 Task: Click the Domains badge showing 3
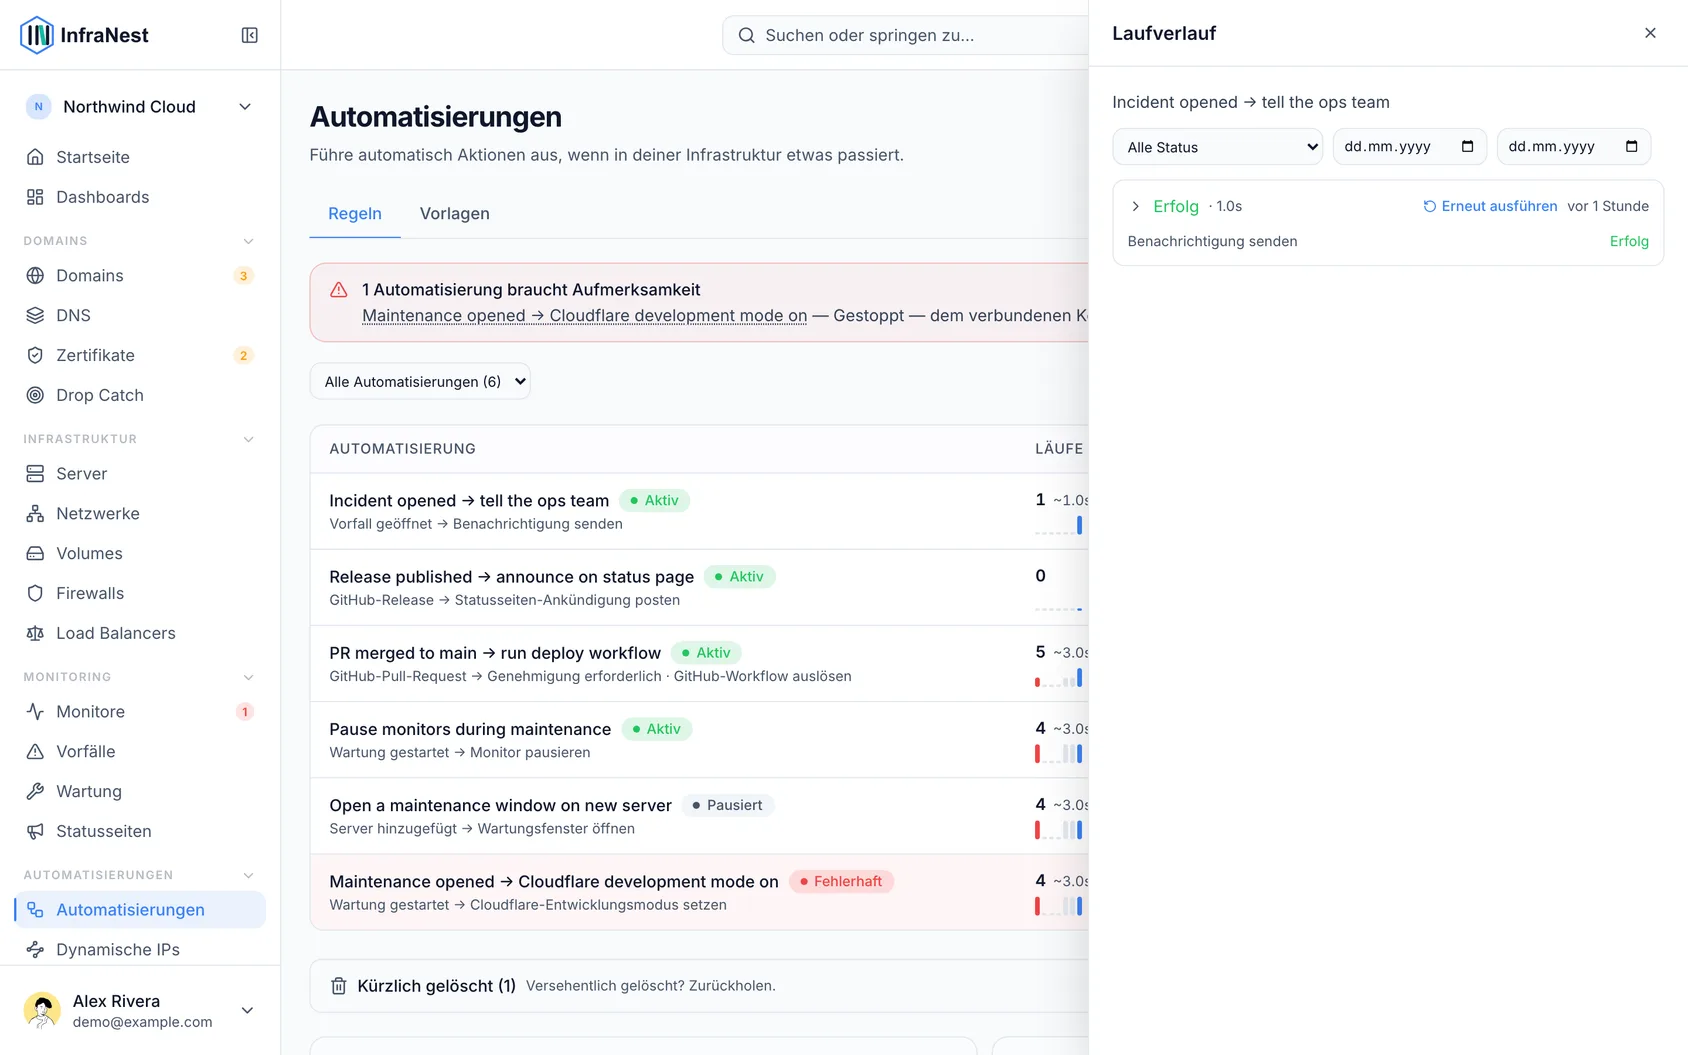(243, 276)
